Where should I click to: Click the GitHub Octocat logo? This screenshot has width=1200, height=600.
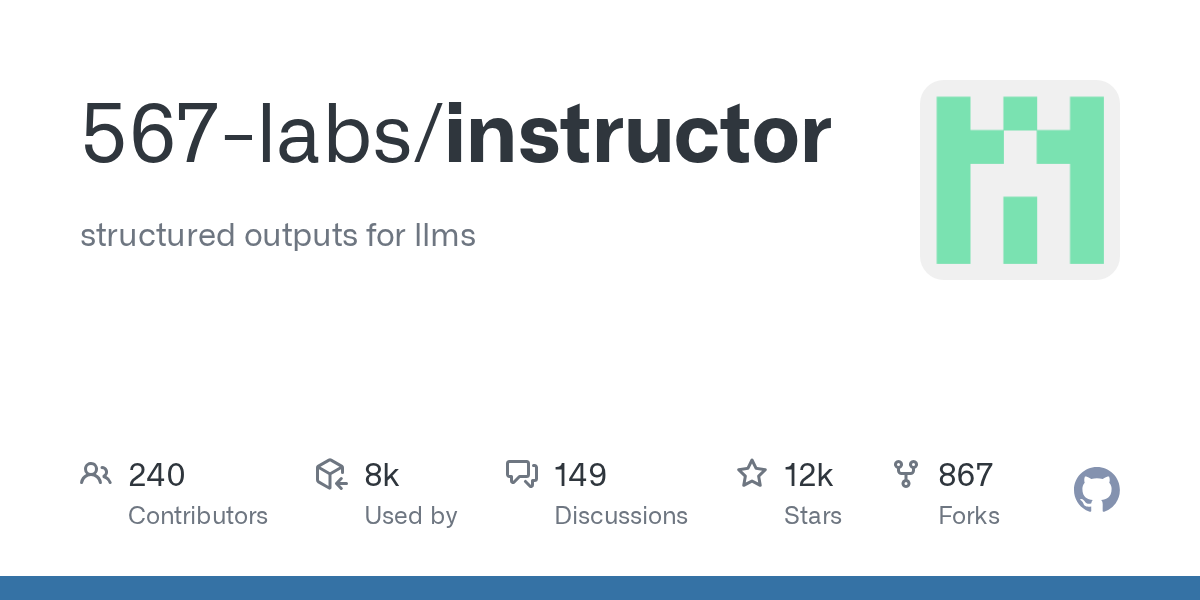[1096, 491]
